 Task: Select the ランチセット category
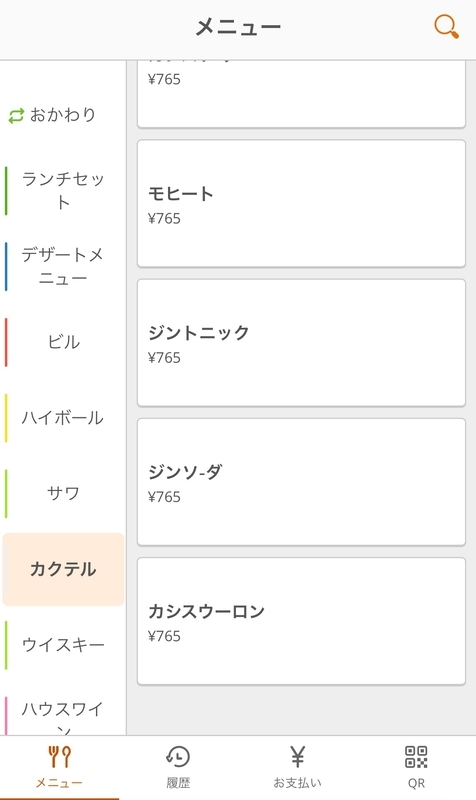63,190
